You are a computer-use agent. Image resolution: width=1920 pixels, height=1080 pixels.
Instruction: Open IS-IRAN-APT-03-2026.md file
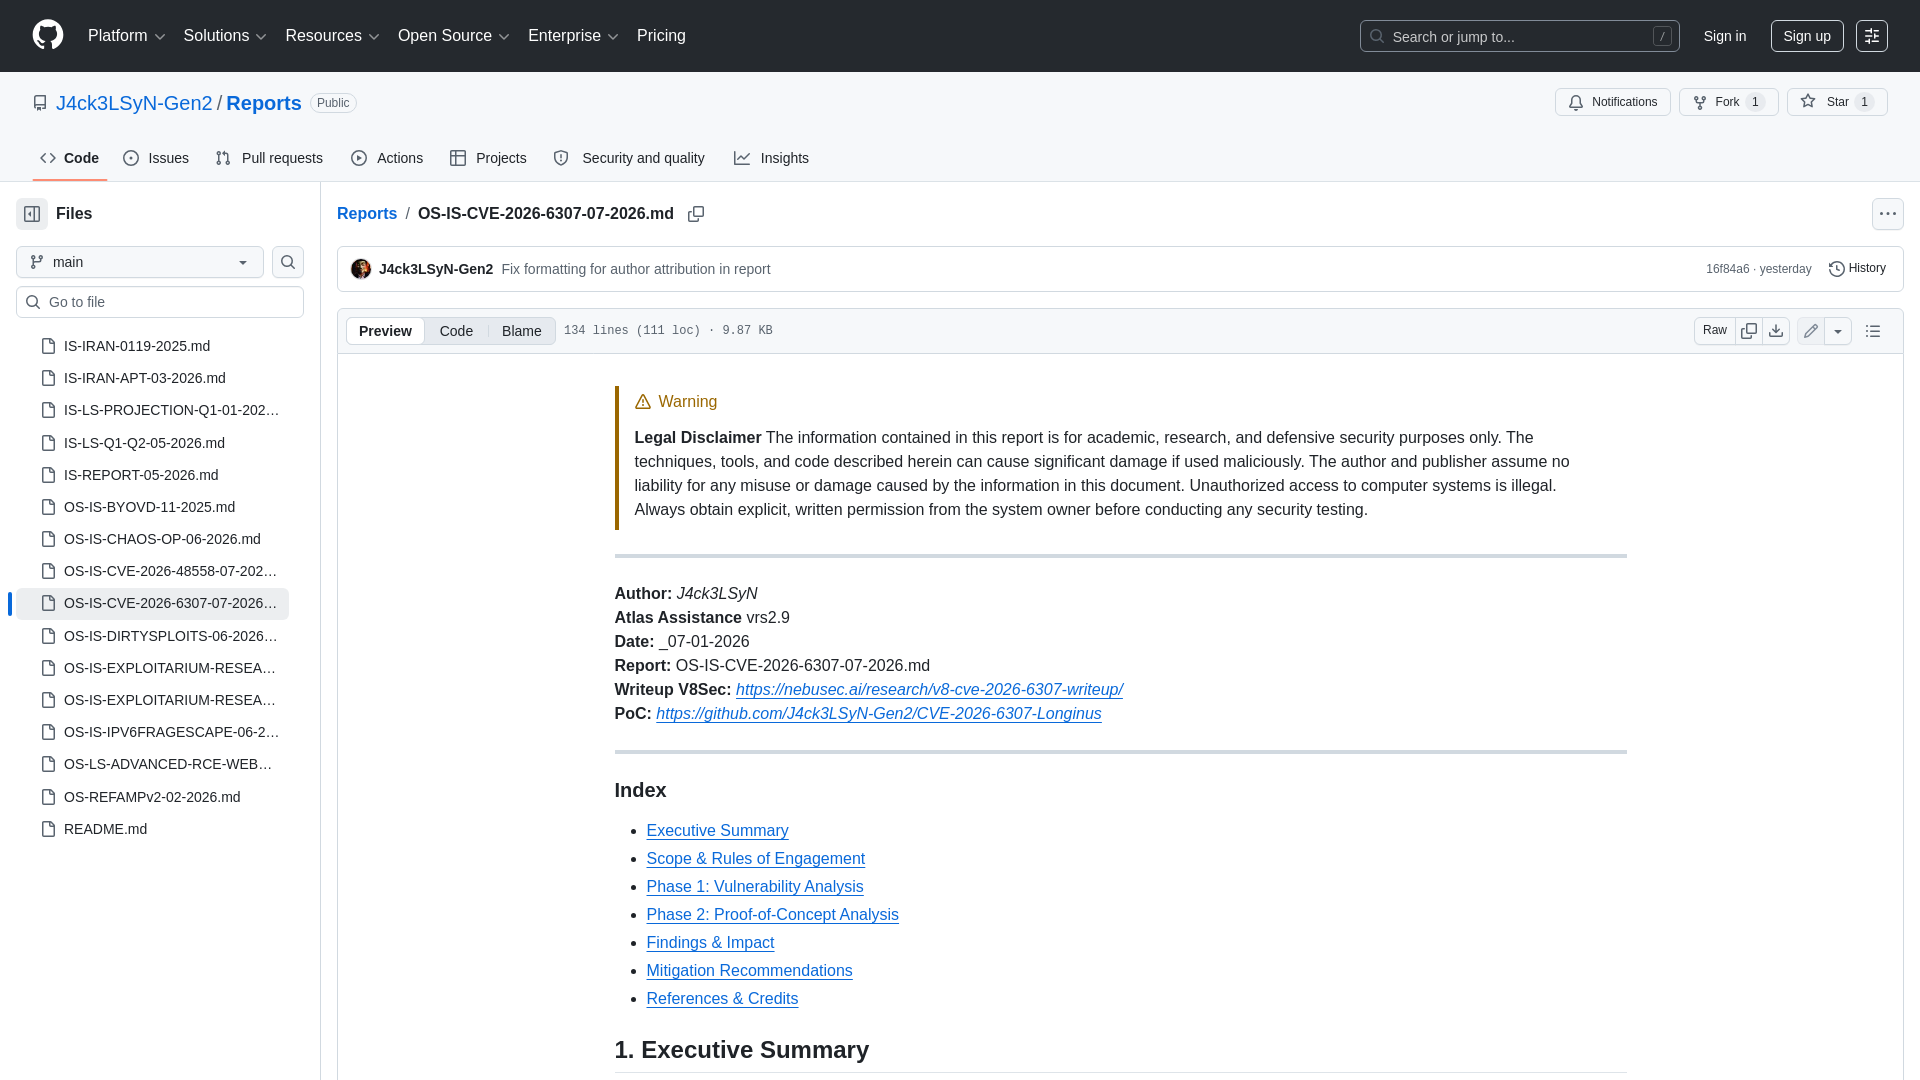click(x=145, y=378)
